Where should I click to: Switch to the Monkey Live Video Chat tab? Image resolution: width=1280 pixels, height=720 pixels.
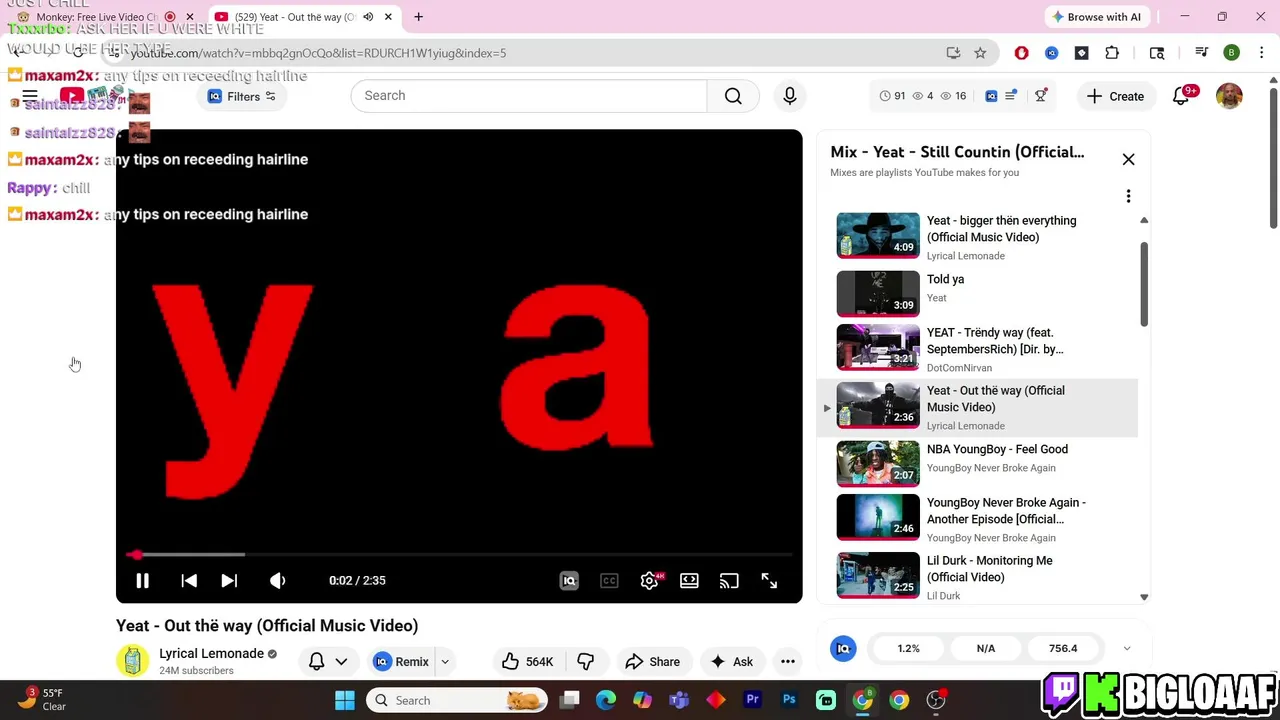(95, 17)
